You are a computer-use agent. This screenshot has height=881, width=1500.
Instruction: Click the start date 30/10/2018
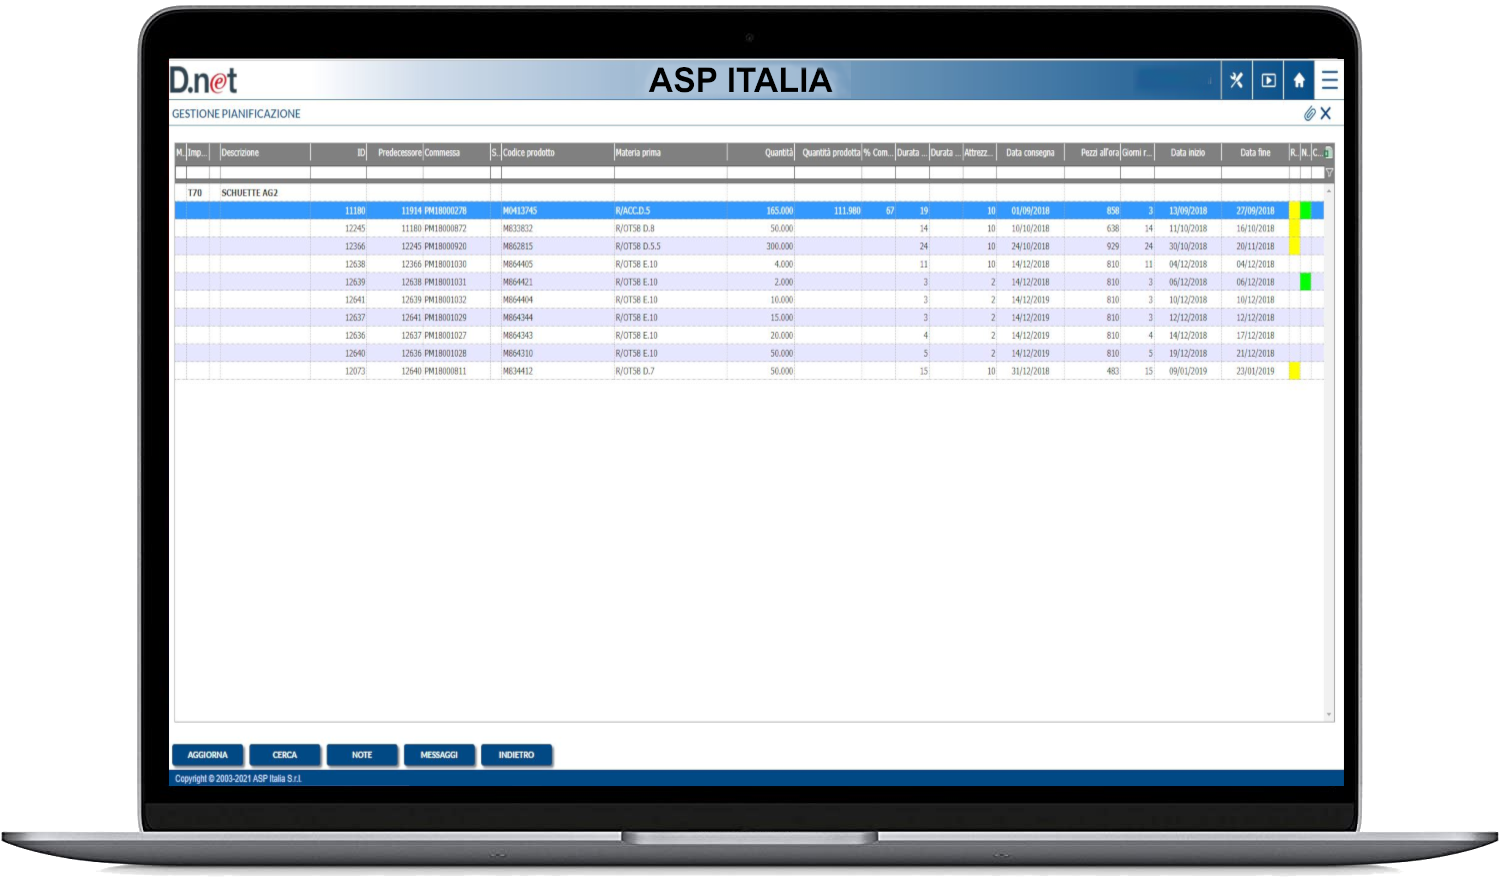(x=1188, y=246)
